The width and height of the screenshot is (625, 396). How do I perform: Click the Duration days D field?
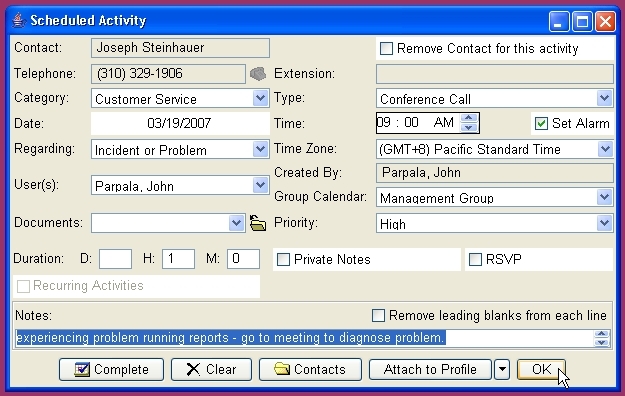coord(116,259)
